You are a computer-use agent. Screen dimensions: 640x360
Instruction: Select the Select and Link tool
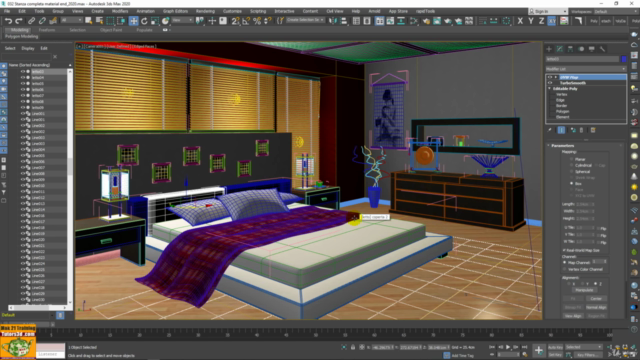point(31,20)
